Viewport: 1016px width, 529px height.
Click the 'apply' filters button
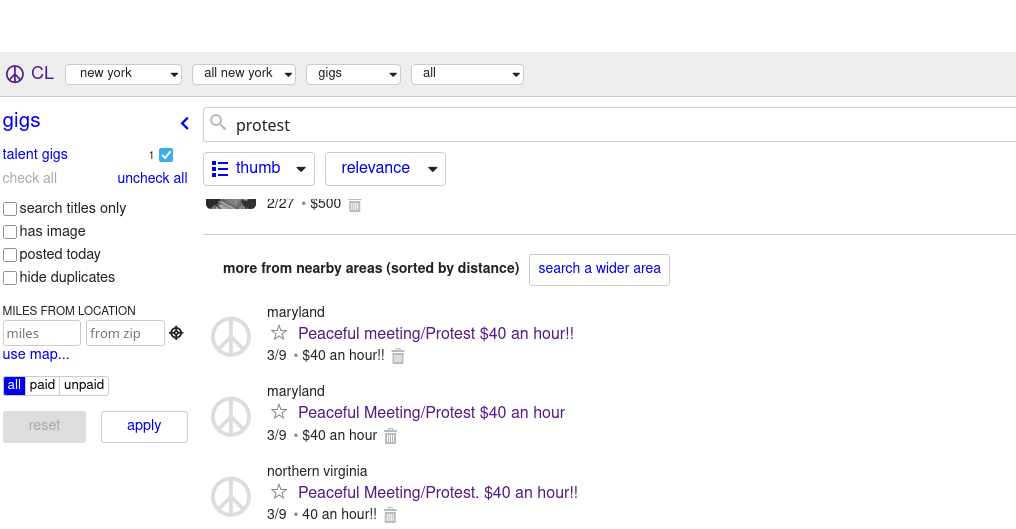(x=144, y=427)
